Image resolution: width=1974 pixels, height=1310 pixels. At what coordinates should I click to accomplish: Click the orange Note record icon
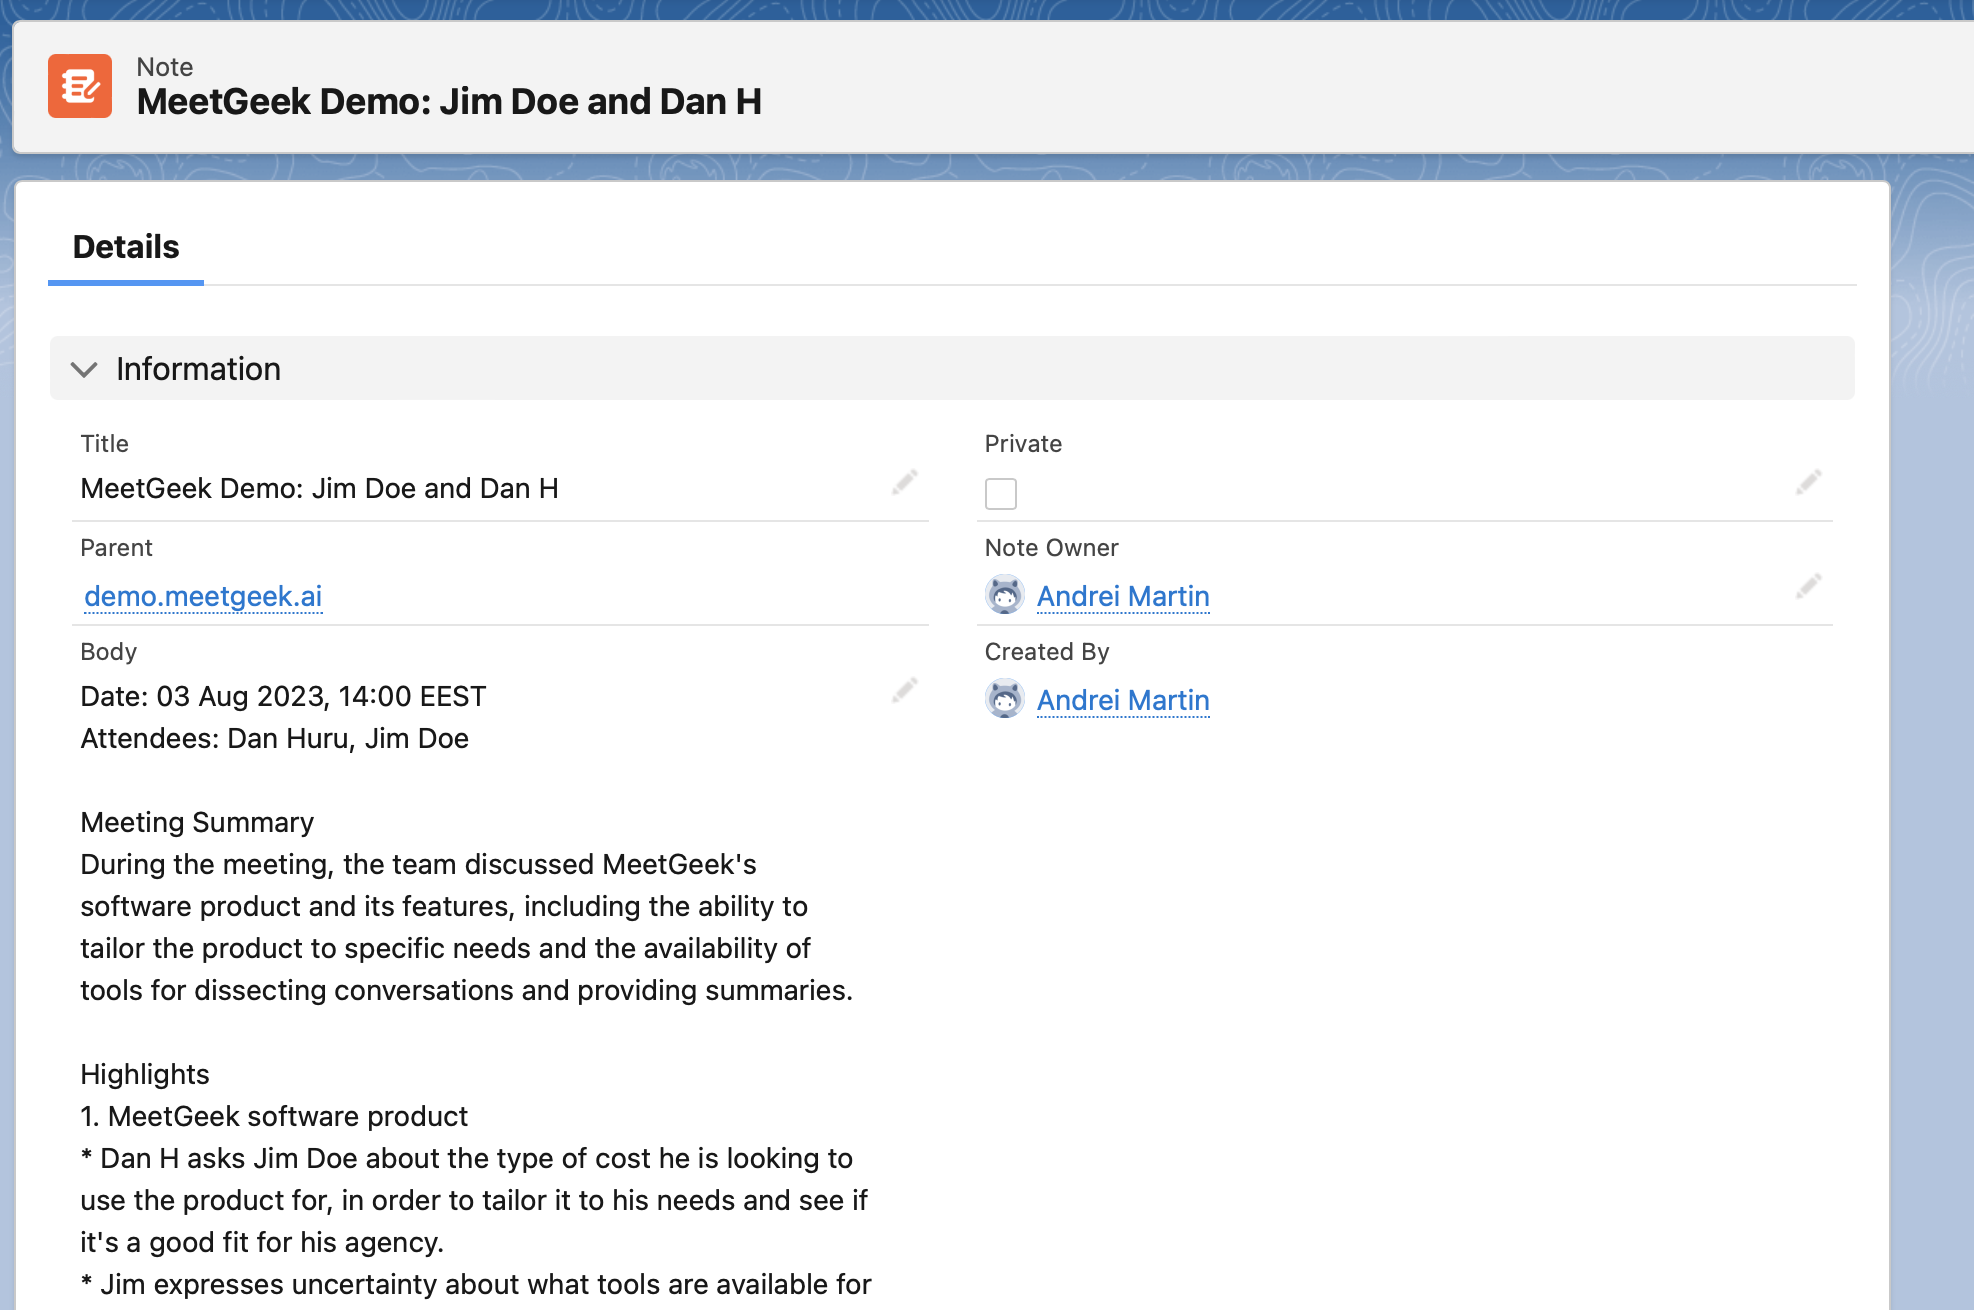point(80,86)
